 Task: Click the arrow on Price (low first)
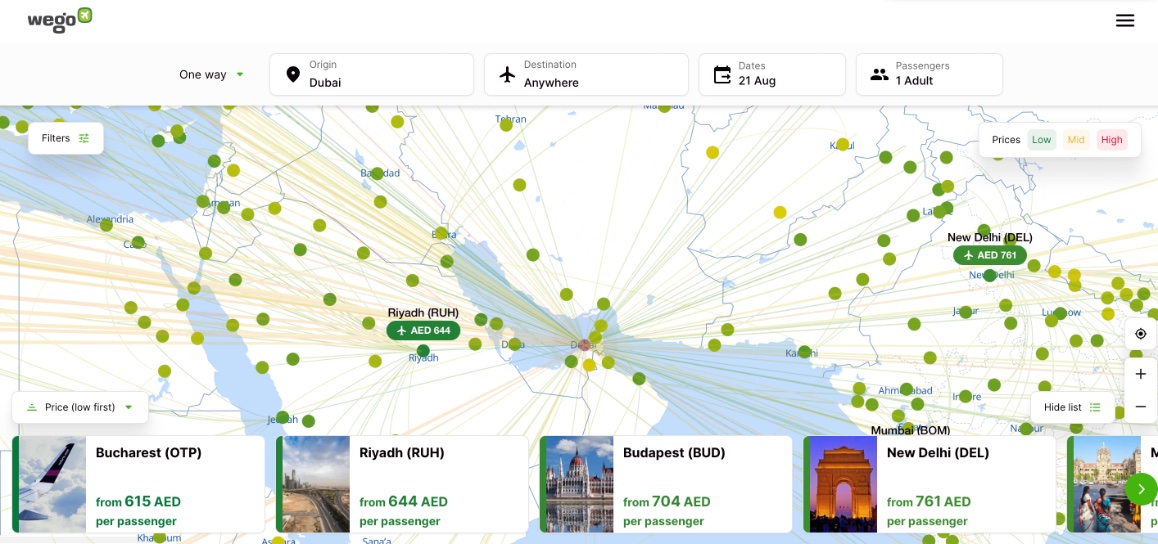point(129,407)
